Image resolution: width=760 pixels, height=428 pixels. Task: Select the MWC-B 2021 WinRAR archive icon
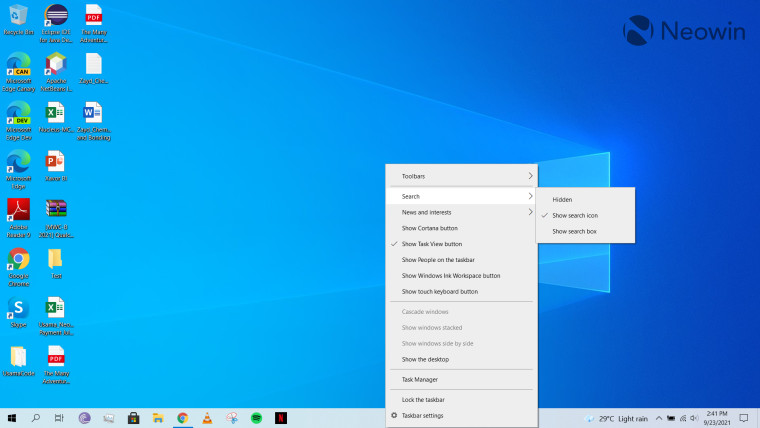click(x=56, y=218)
